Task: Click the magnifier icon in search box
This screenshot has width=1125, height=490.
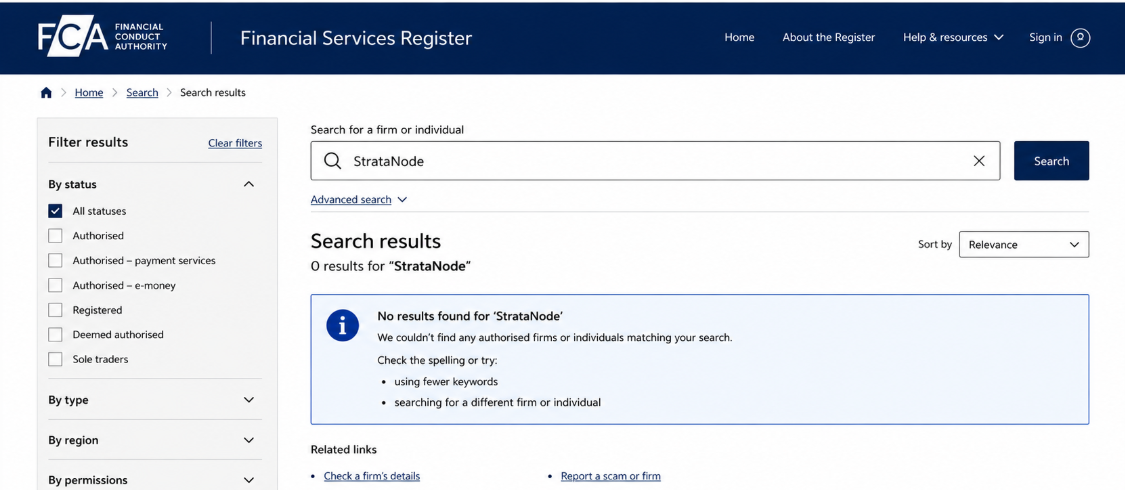Action: click(x=332, y=161)
